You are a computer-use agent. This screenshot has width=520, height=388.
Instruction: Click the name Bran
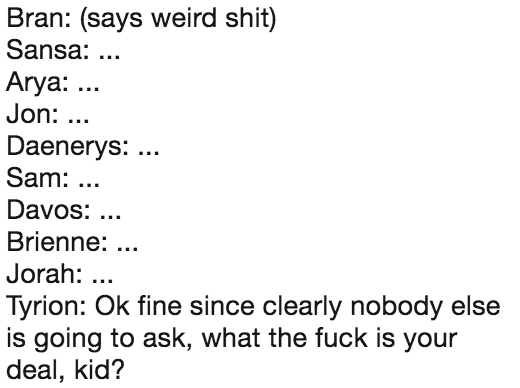coord(35,18)
